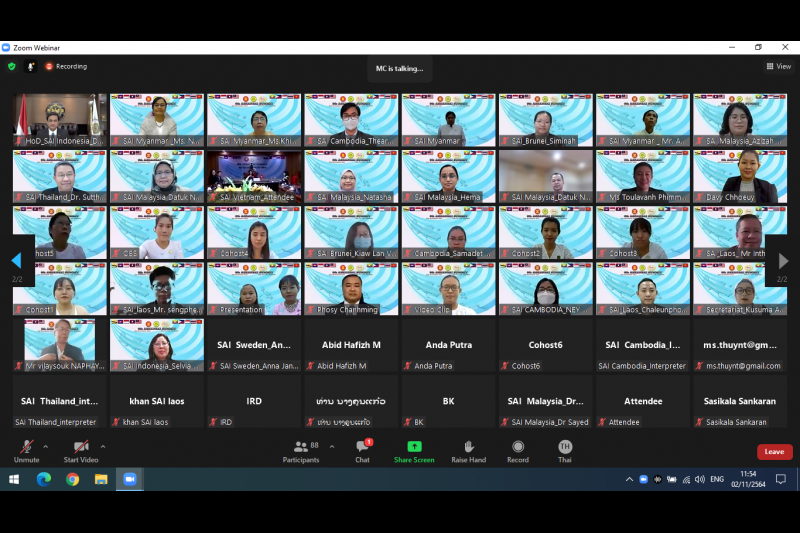
Task: Start recording with the Record icon
Action: point(518,447)
